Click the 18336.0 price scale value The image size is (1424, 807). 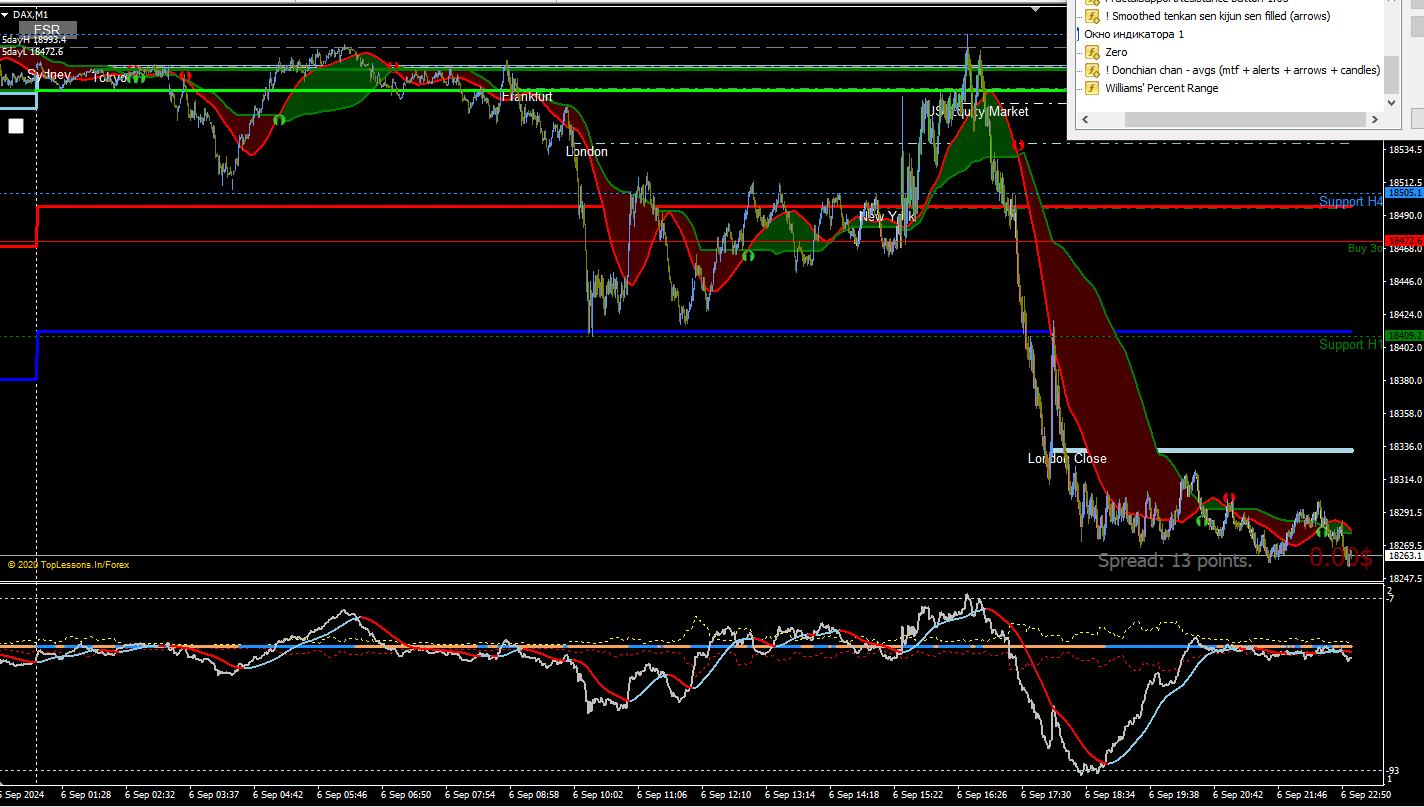click(x=1405, y=447)
